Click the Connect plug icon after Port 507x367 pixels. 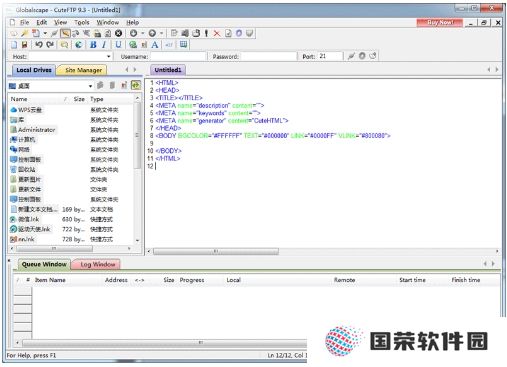pos(351,56)
